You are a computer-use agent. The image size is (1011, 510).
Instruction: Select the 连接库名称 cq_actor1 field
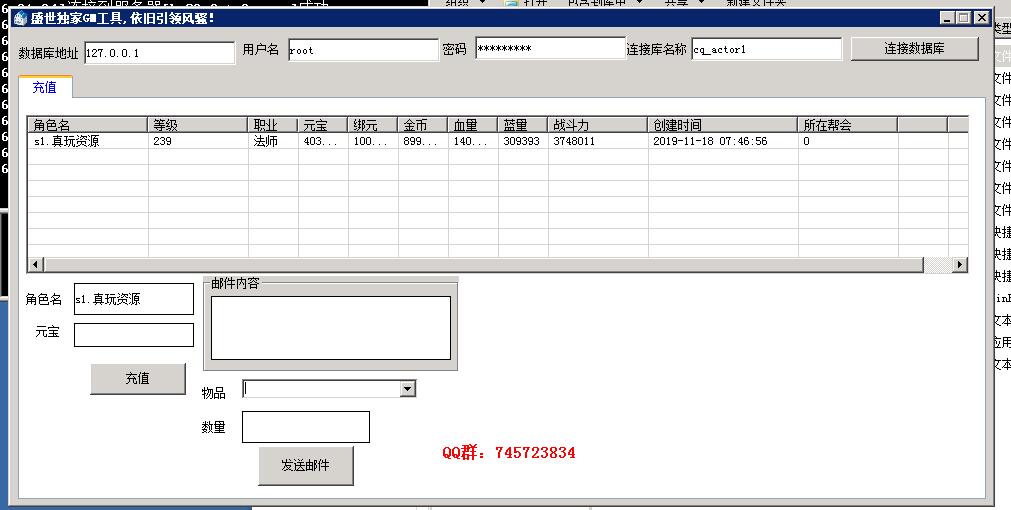click(x=766, y=49)
